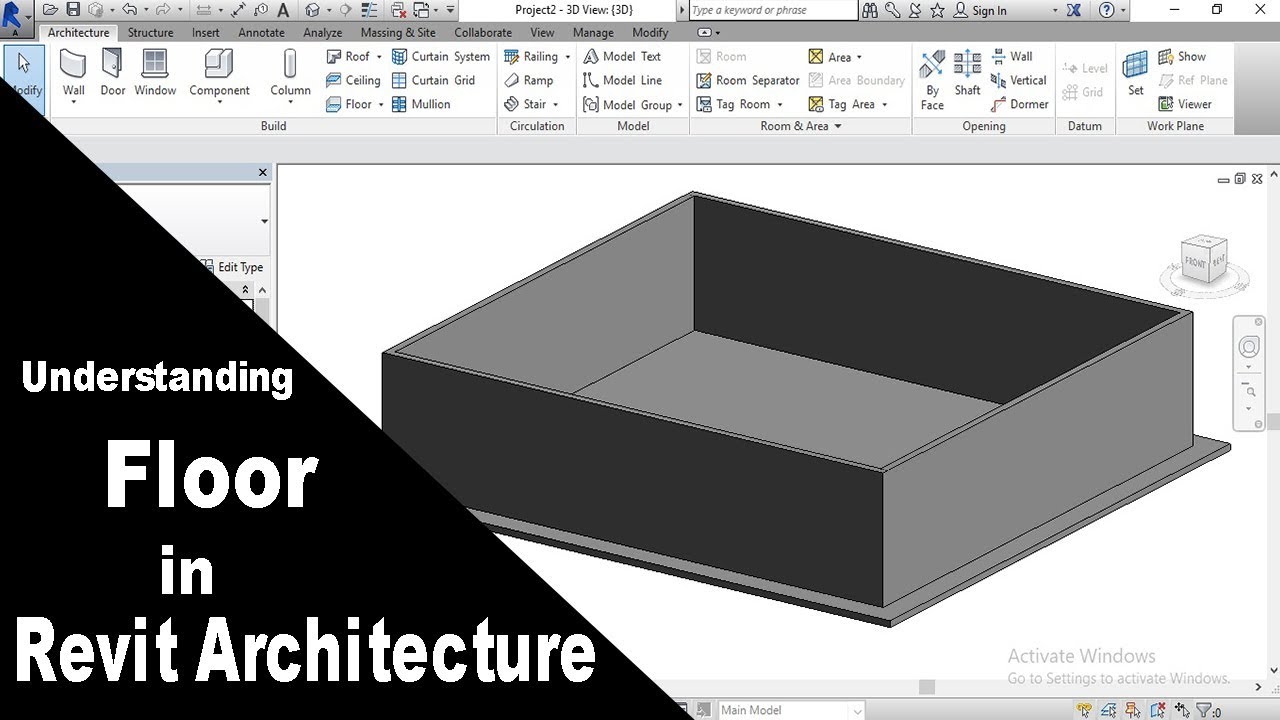1280x720 pixels.
Task: Open the Sign In dropdown arrow
Action: [1054, 10]
